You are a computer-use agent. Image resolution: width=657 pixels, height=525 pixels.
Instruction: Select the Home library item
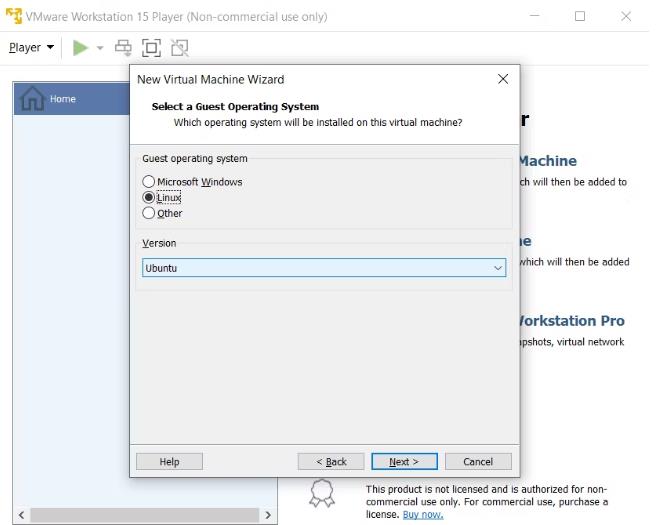click(72, 99)
